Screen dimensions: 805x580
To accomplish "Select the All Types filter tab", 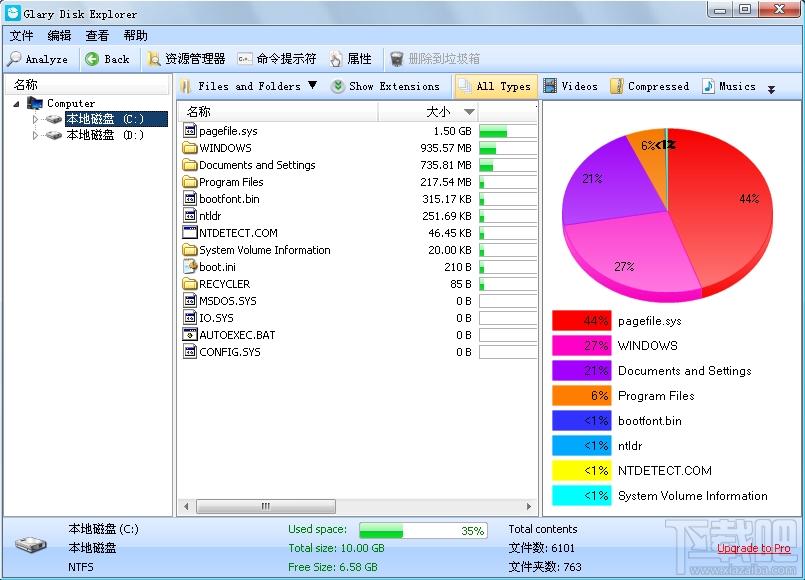I will (x=495, y=86).
